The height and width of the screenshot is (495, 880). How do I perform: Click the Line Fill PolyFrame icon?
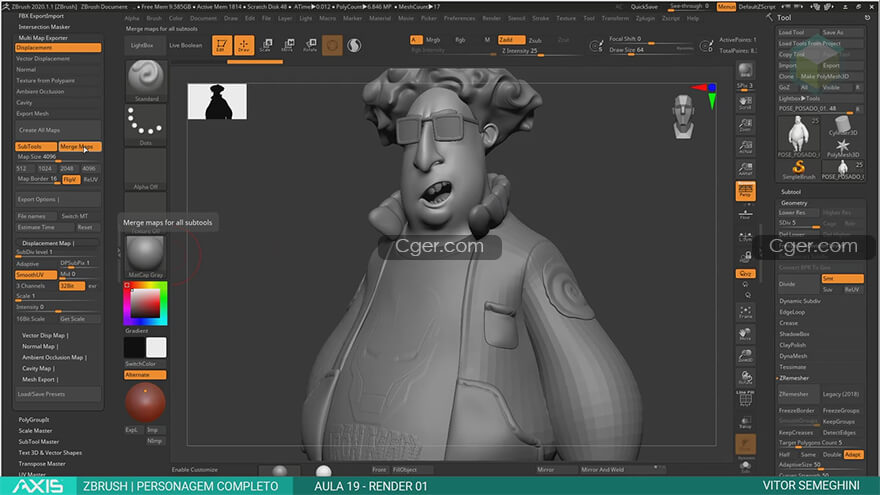tap(745, 397)
